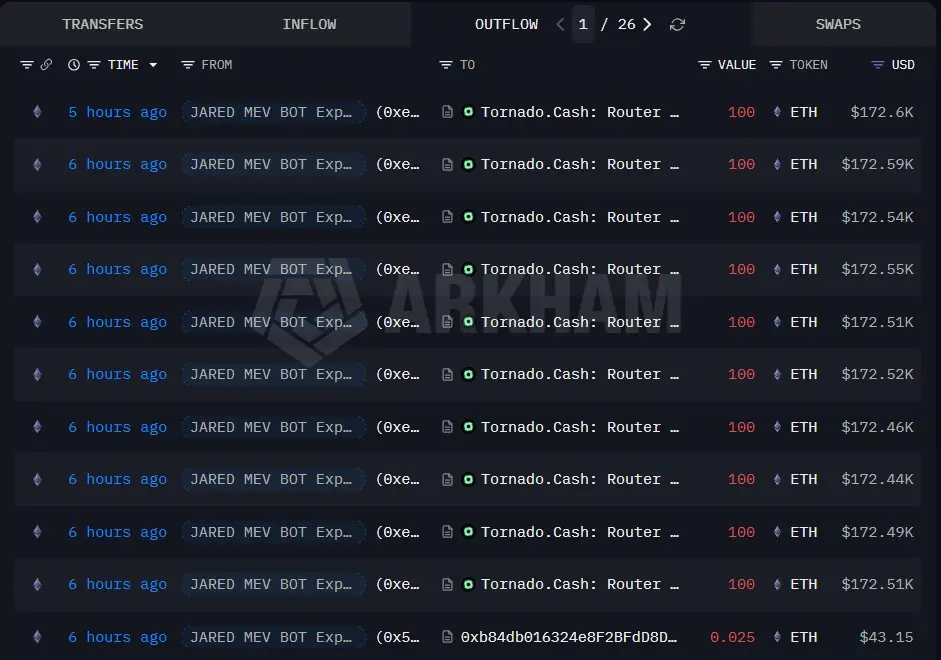Open the TIME sort dropdown arrow

pos(153,65)
